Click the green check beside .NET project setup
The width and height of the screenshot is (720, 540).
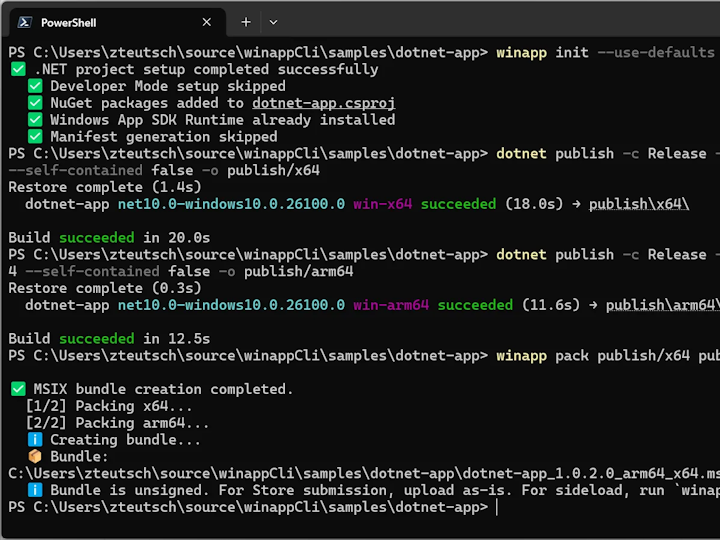(x=18, y=69)
